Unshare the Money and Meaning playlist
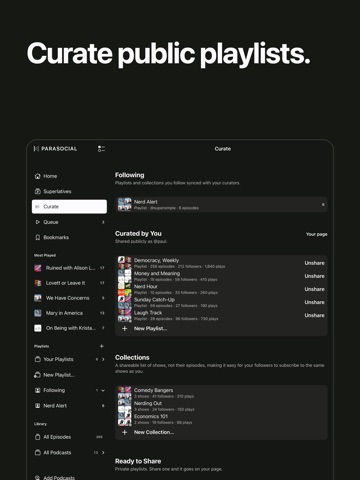 tap(314, 276)
